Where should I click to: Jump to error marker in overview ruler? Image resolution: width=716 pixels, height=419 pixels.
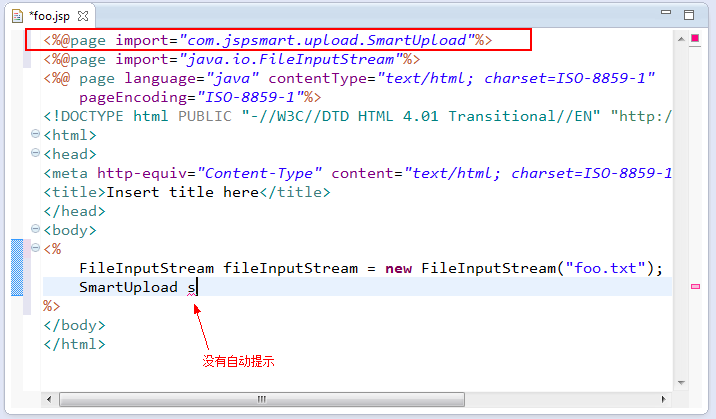[695, 286]
